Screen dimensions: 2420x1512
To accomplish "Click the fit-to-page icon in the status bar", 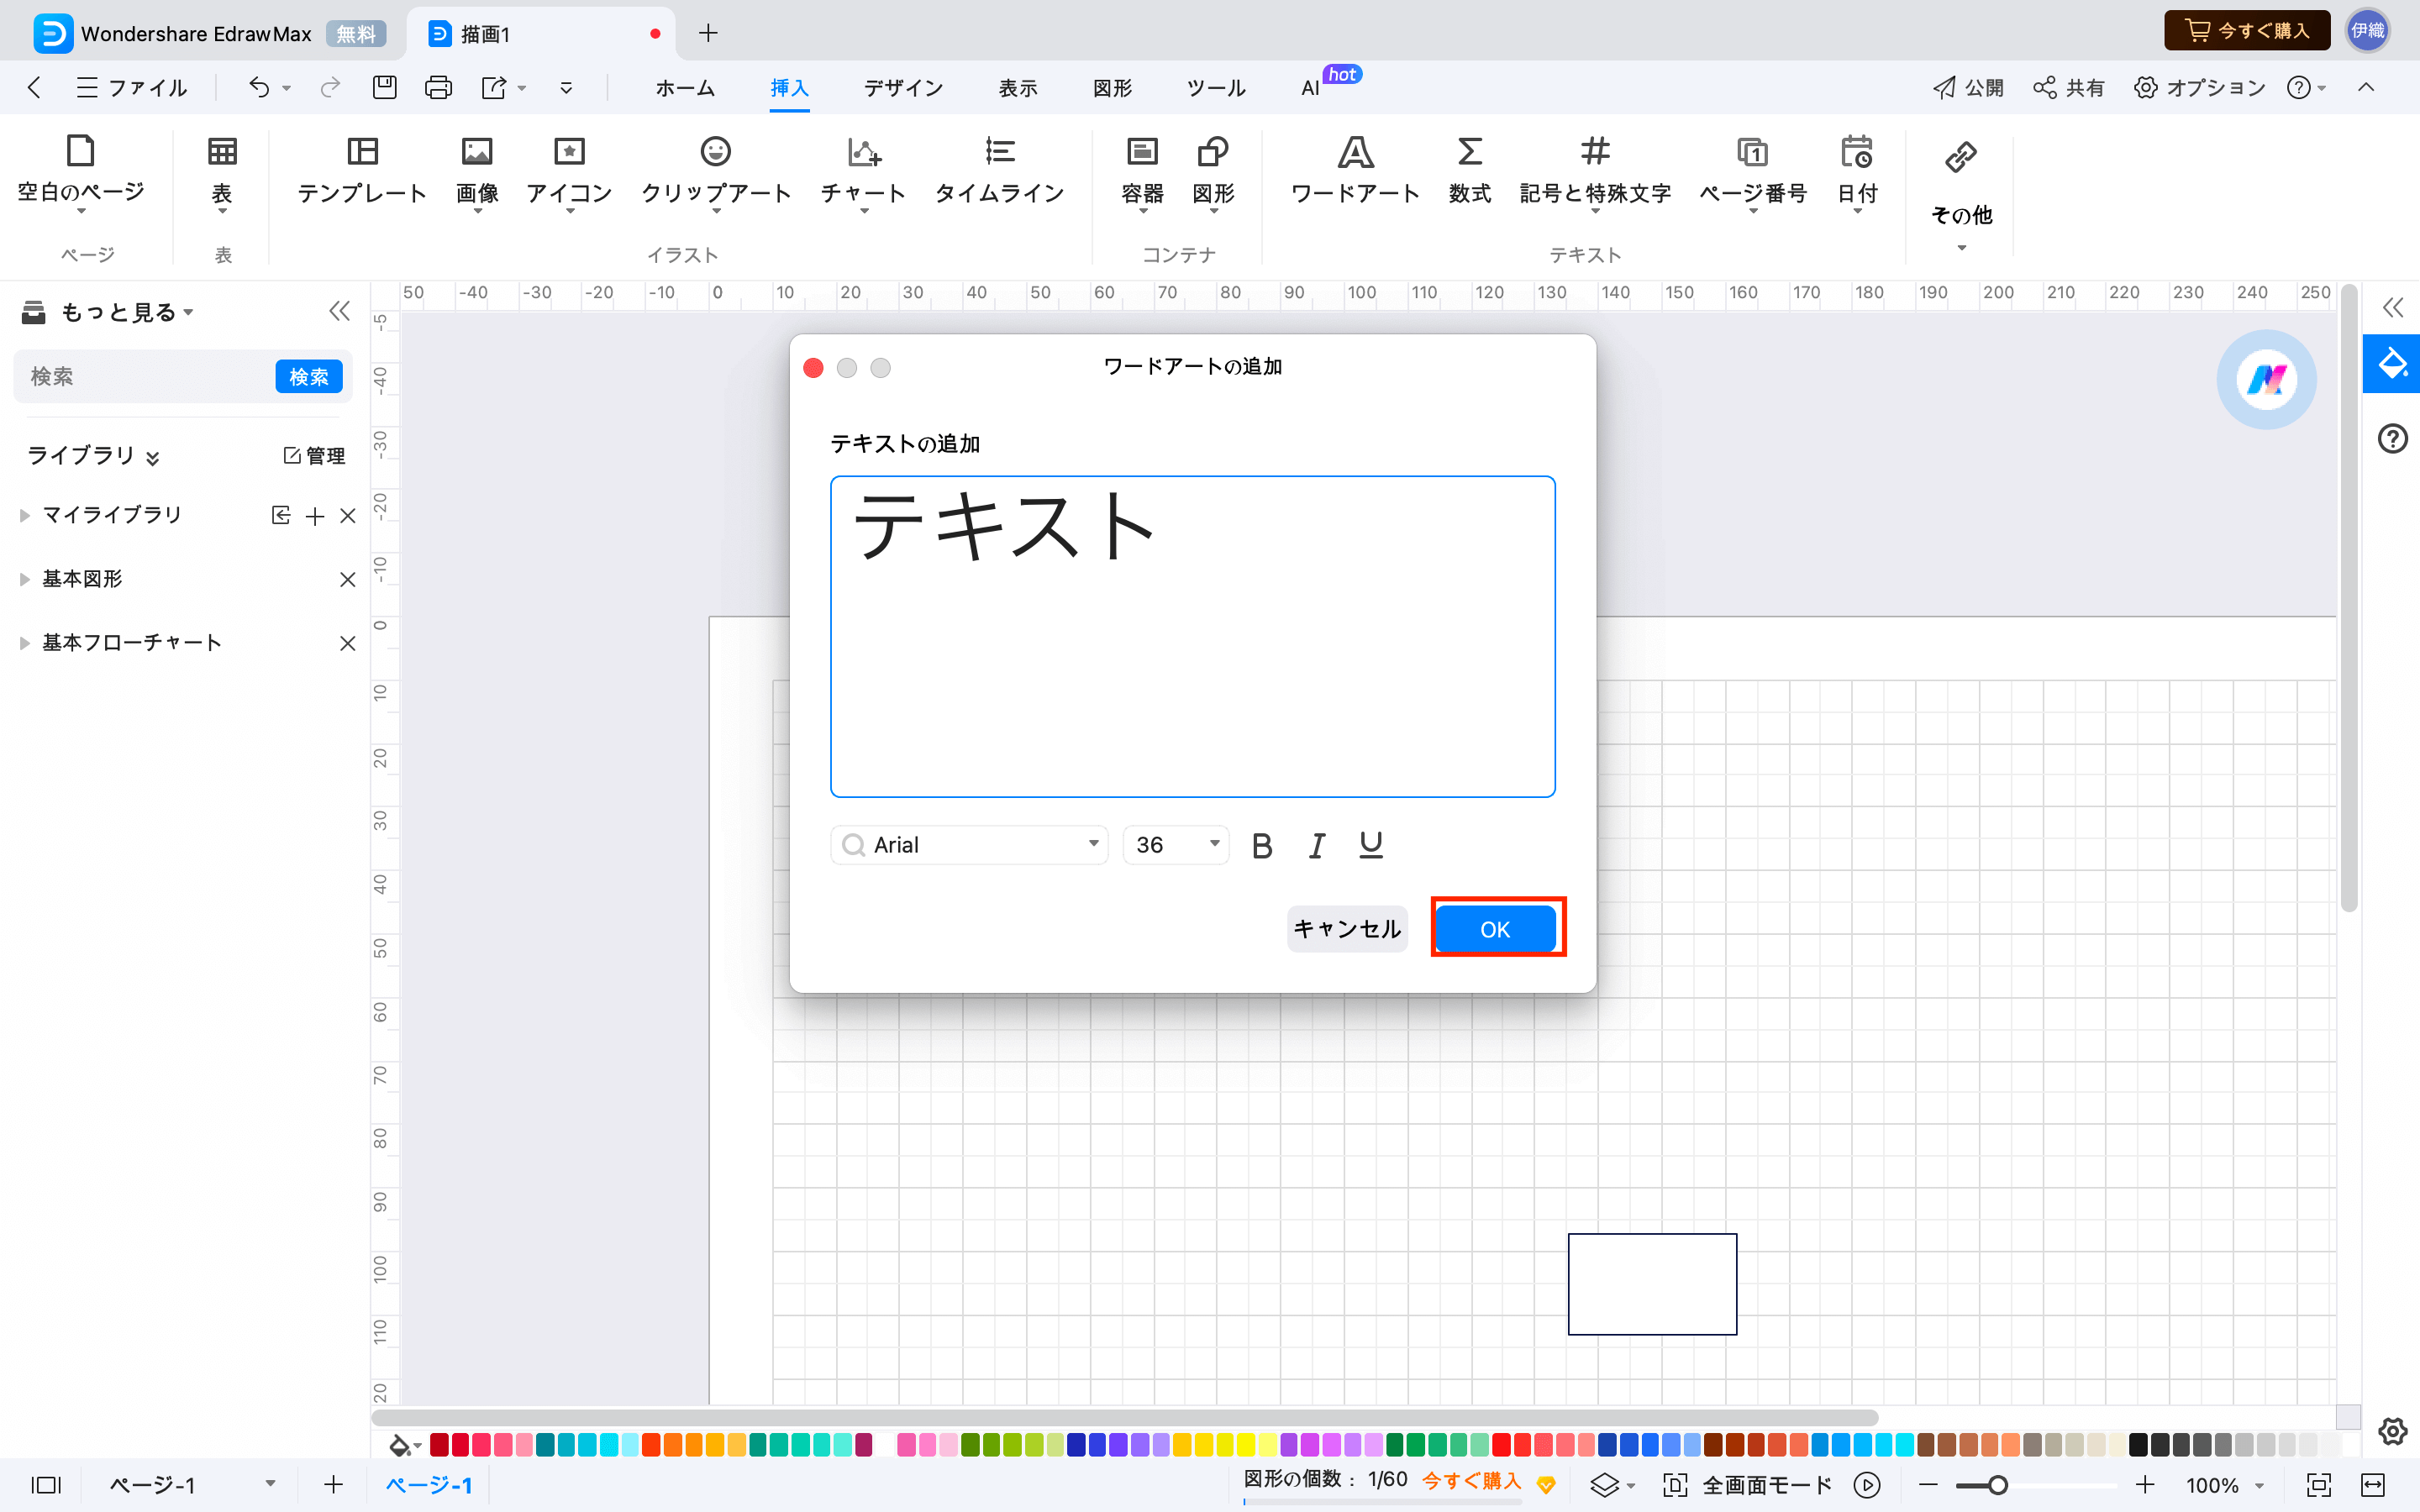I will click(2319, 1485).
